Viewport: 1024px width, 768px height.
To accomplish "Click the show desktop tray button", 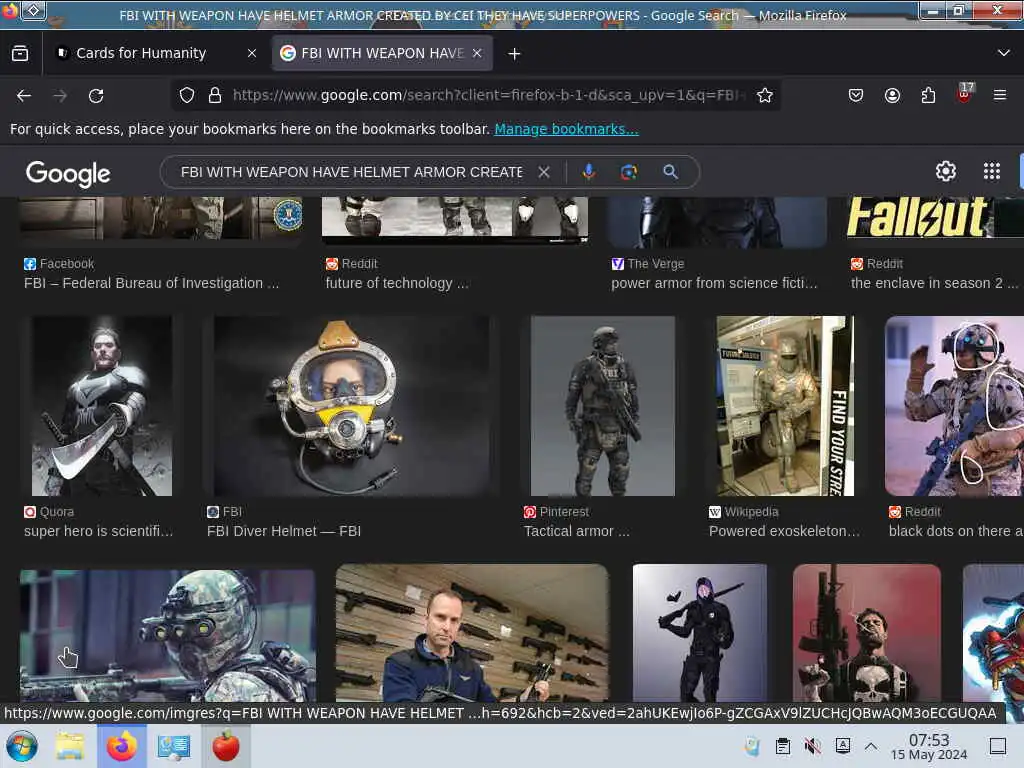I will (997, 746).
